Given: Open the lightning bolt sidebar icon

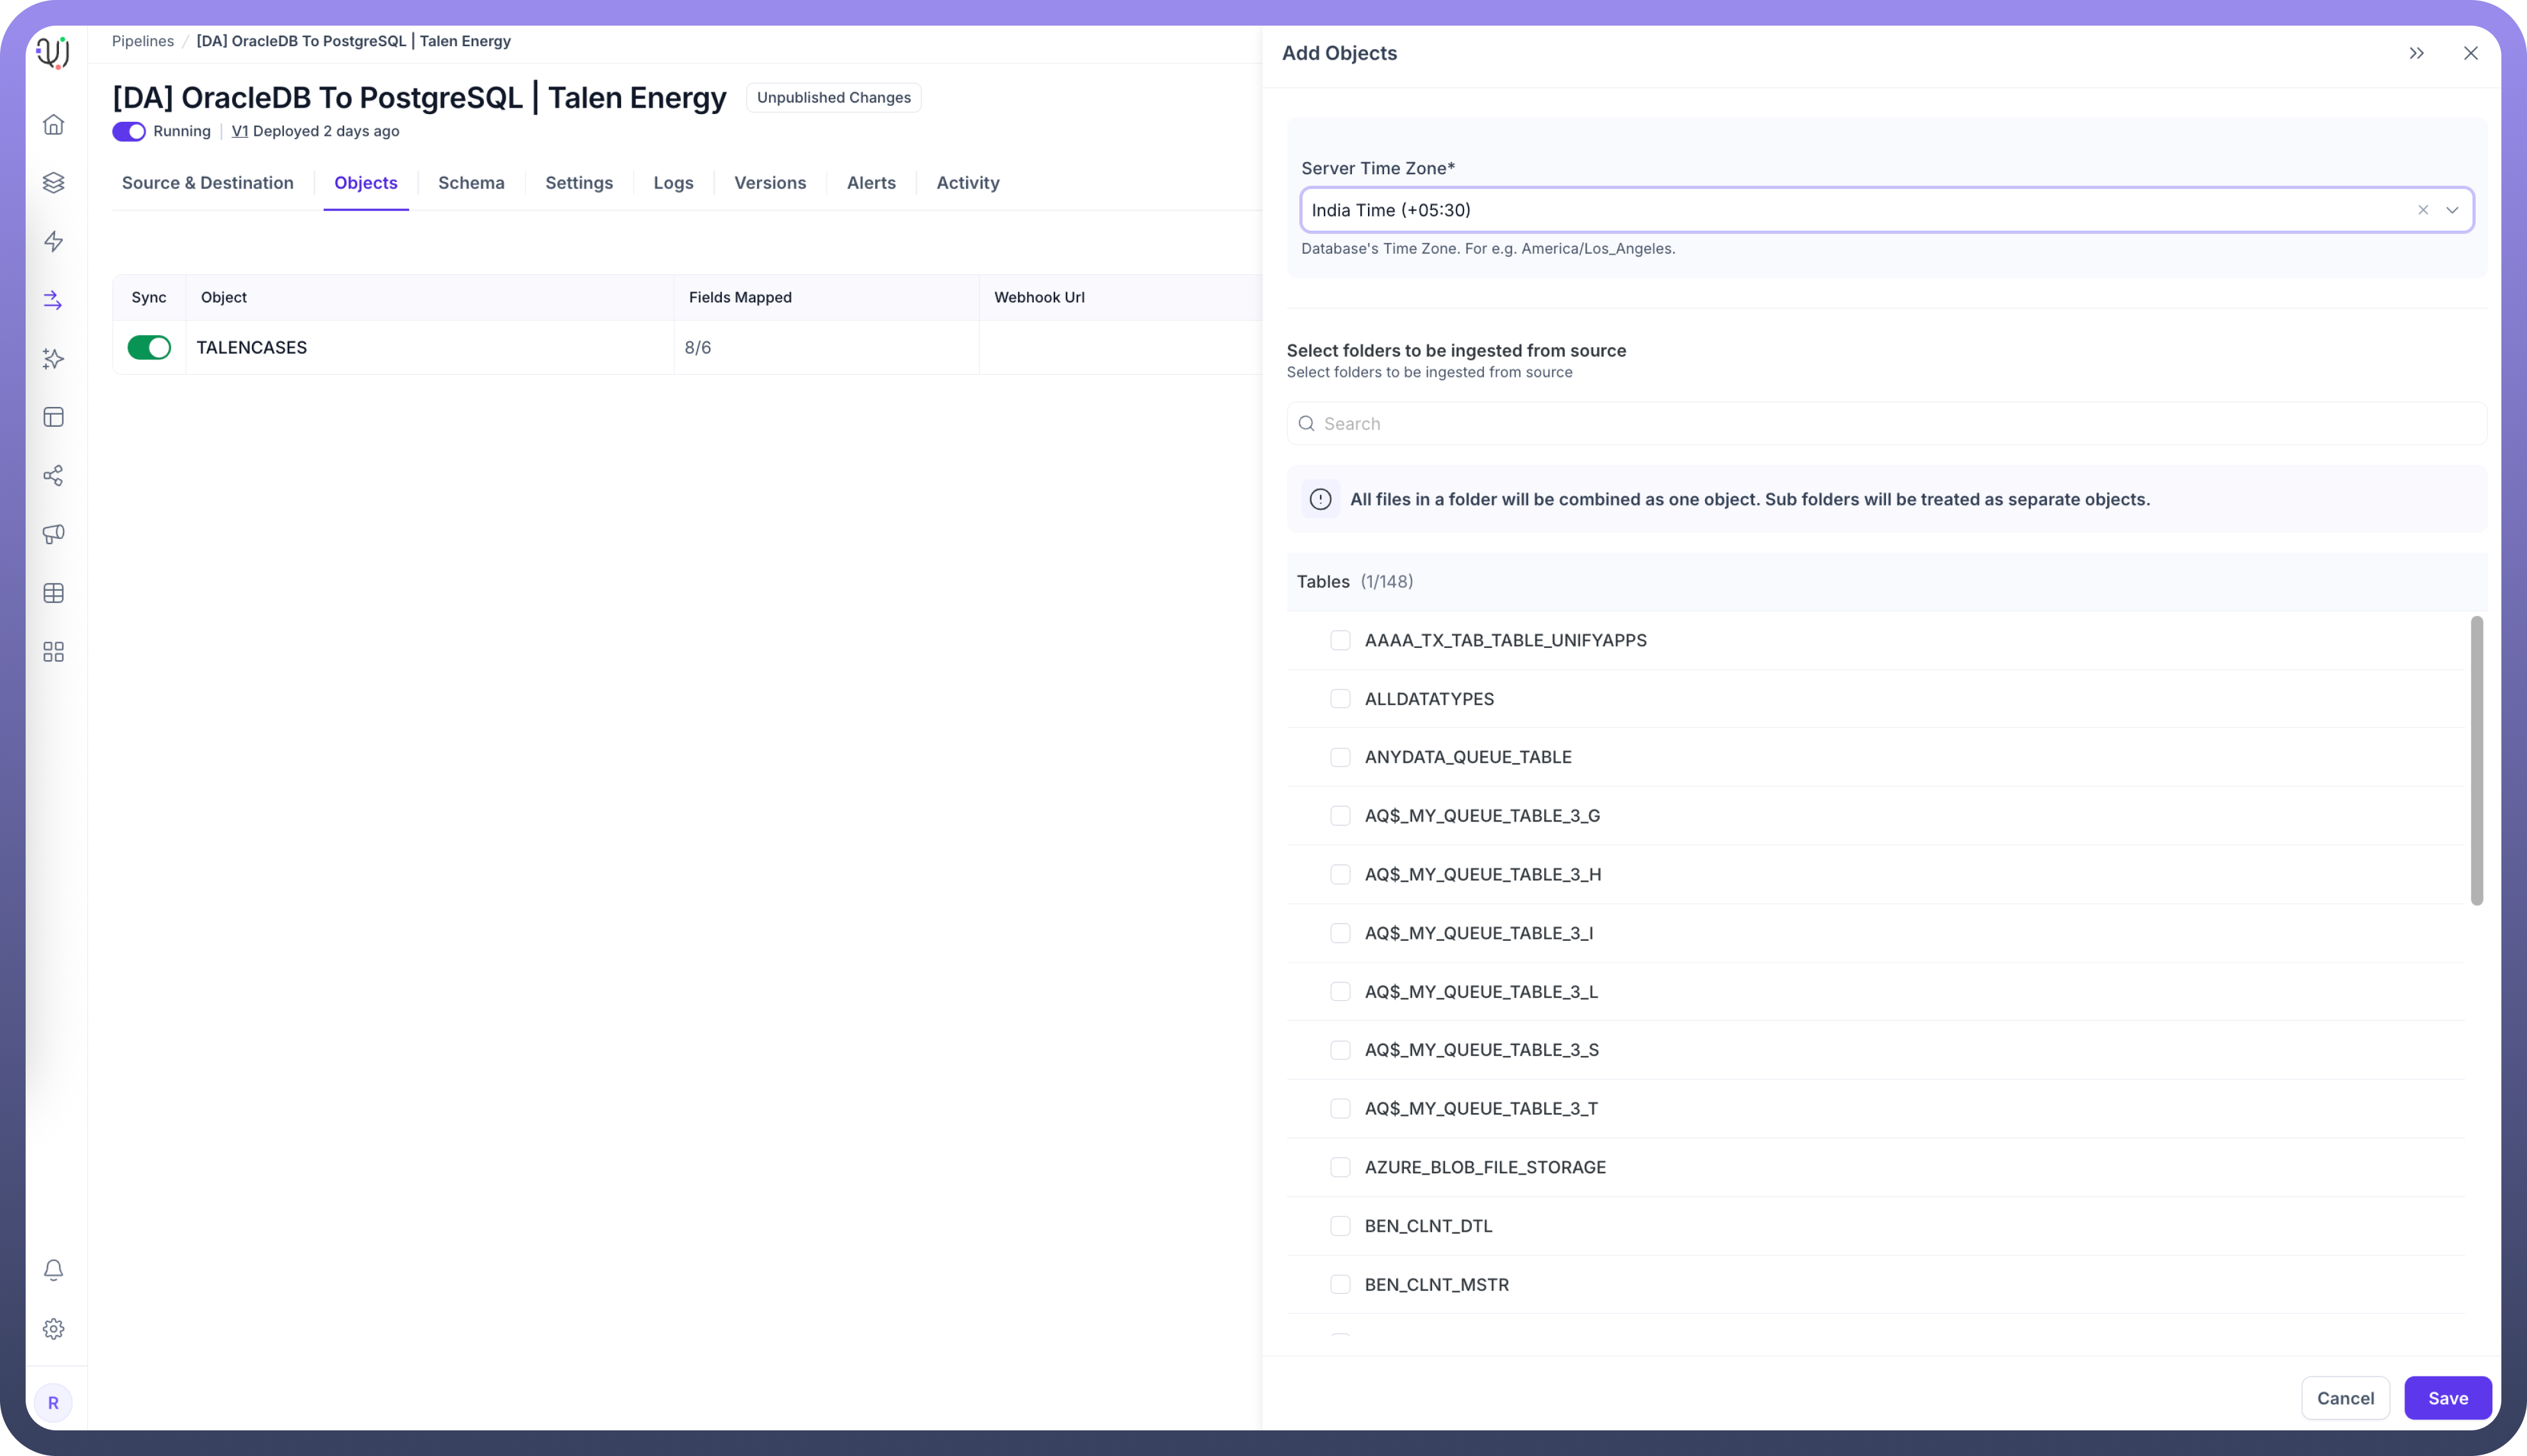Looking at the screenshot, I should [x=54, y=241].
